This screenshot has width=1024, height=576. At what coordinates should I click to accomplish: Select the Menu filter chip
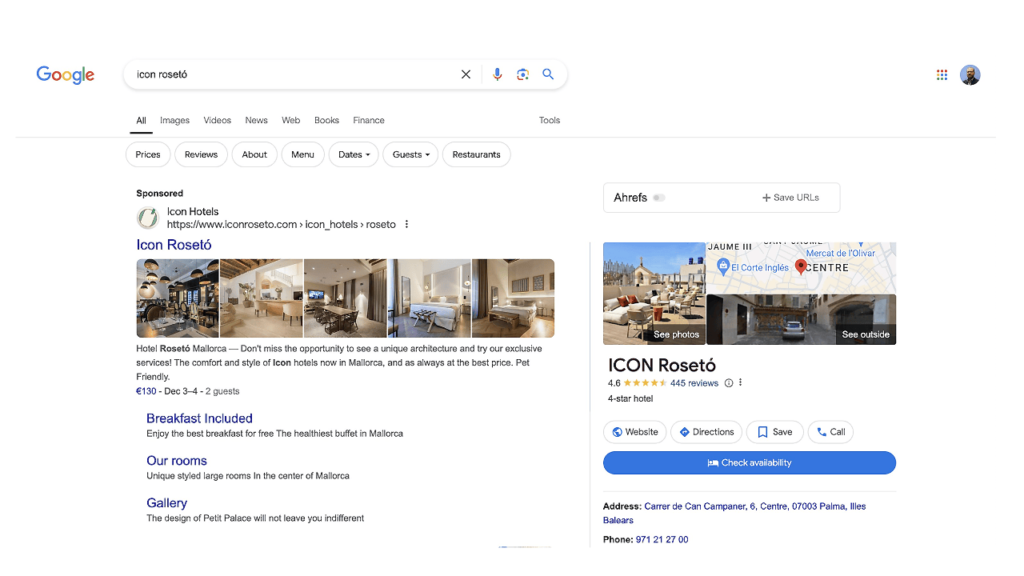302,155
